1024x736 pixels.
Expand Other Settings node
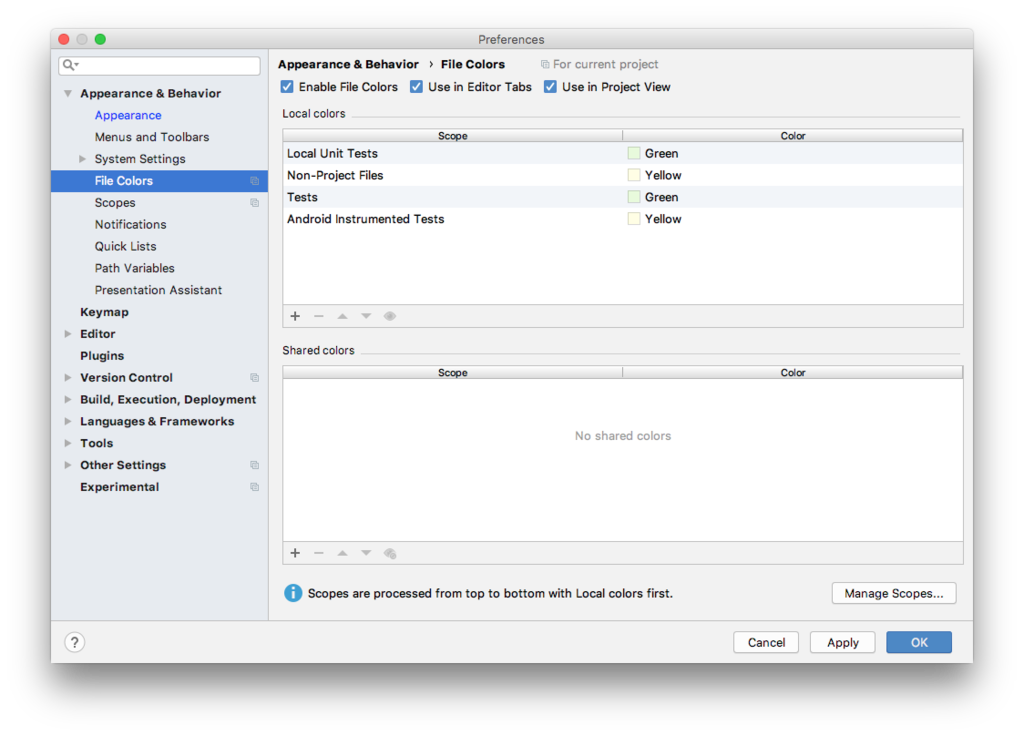[x=68, y=465]
